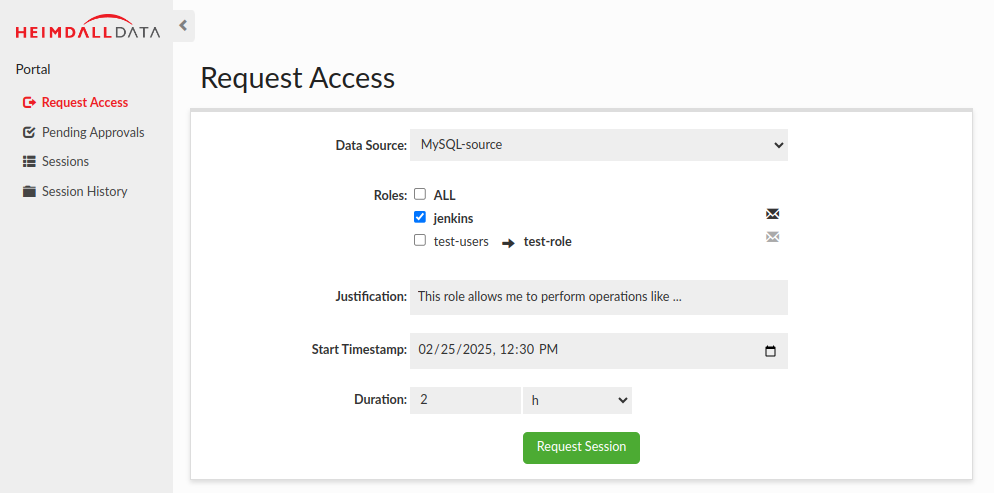The image size is (994, 493).
Task: Collapse the sidebar with the chevron arrow
Action: click(x=183, y=26)
